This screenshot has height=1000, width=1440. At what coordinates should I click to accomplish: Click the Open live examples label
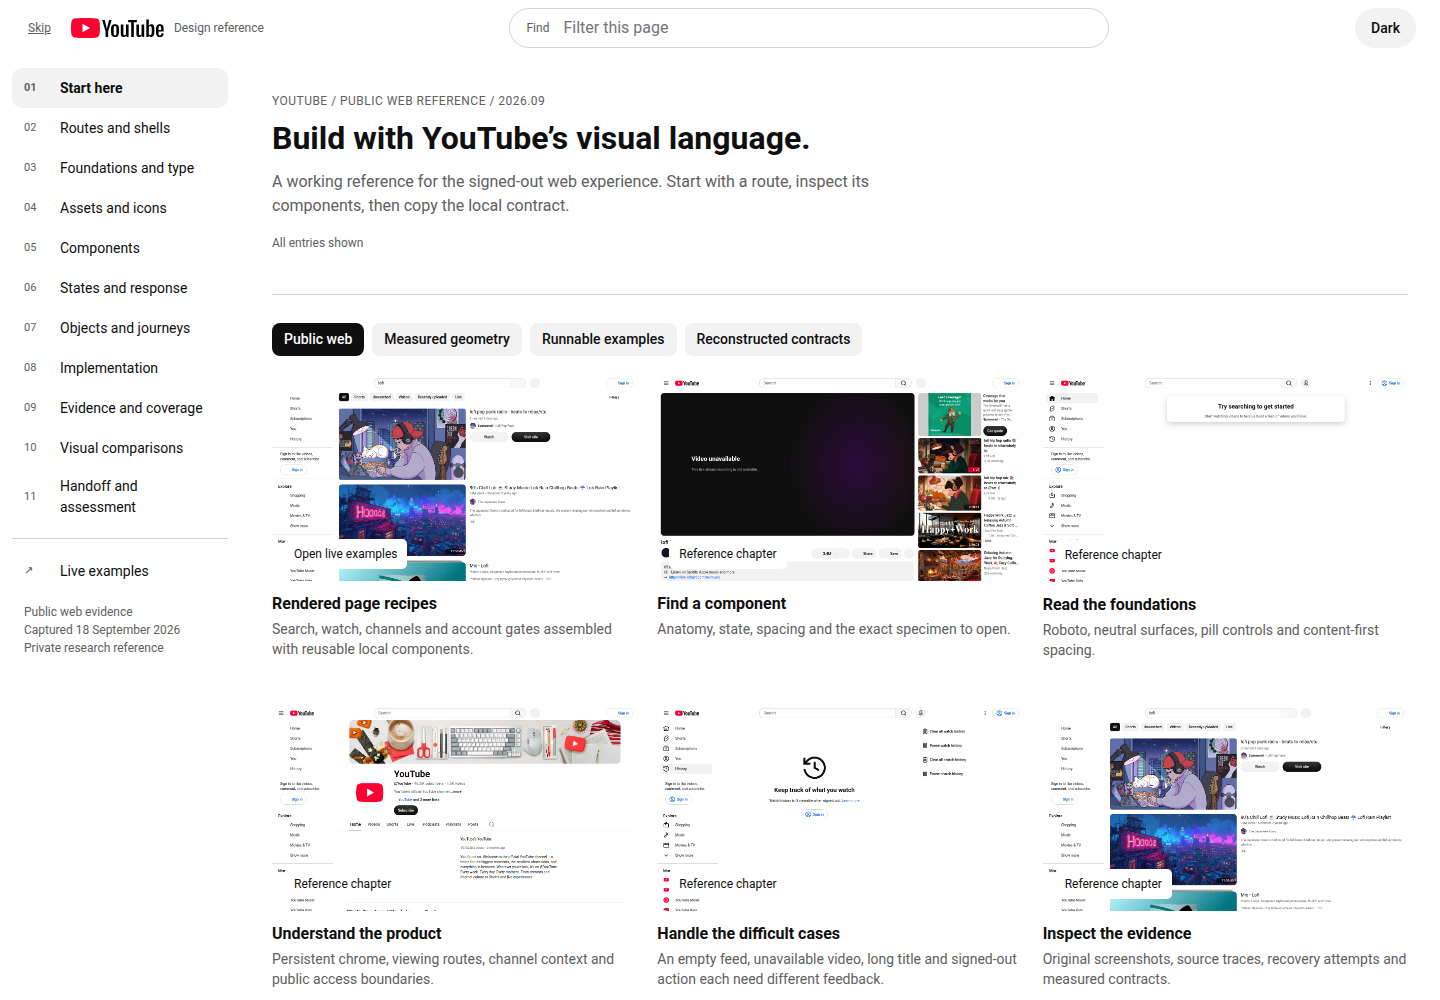tap(346, 554)
